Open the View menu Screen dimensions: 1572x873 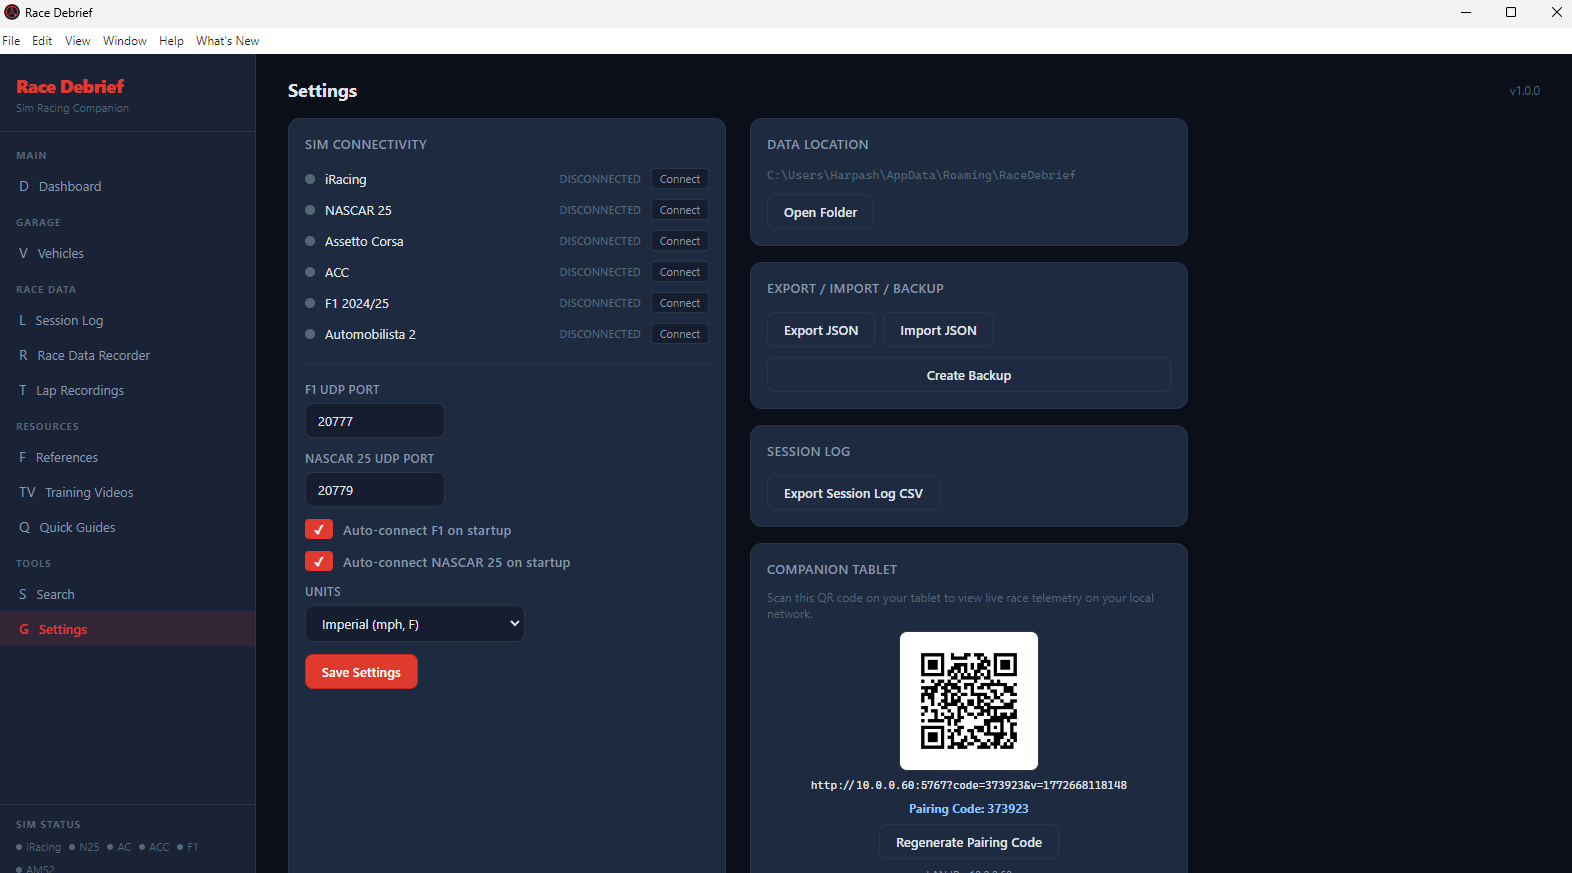click(78, 41)
